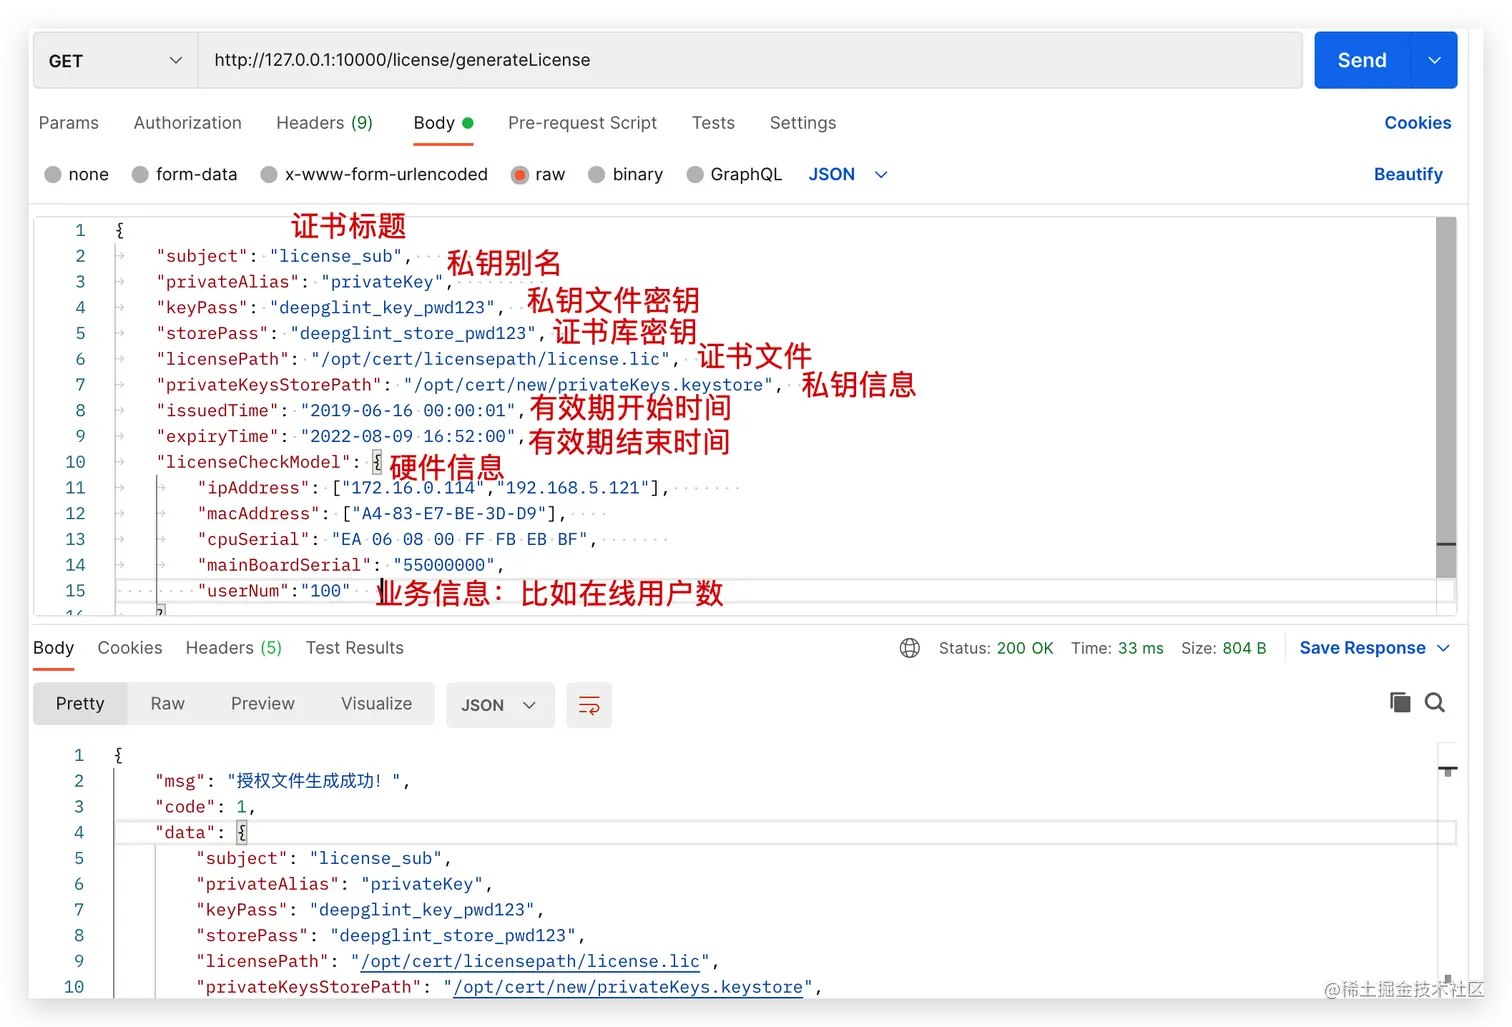Choose the GraphQL body type
Viewport: 1512px width, 1027px height.
click(x=734, y=174)
